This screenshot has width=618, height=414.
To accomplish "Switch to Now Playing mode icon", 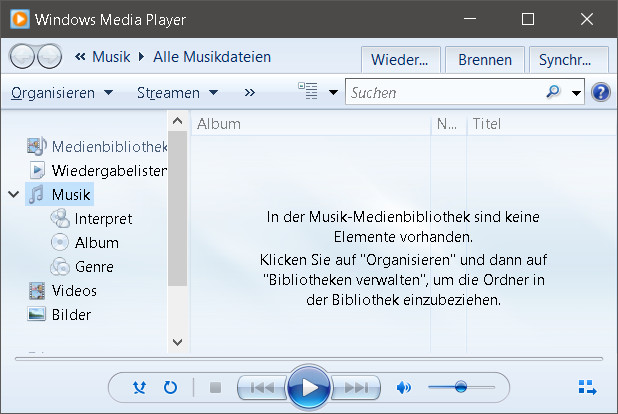I will (x=587, y=387).
